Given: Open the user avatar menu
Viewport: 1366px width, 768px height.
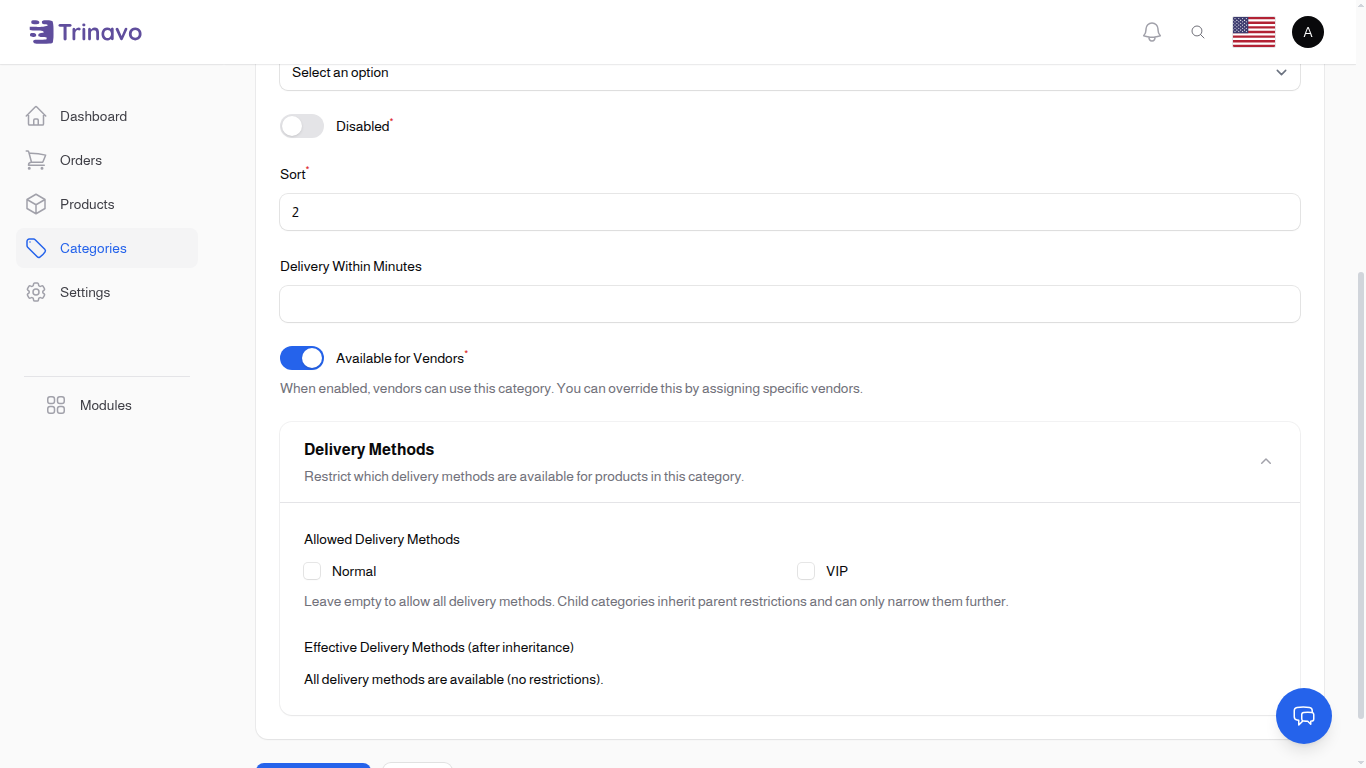Looking at the screenshot, I should coord(1307,32).
